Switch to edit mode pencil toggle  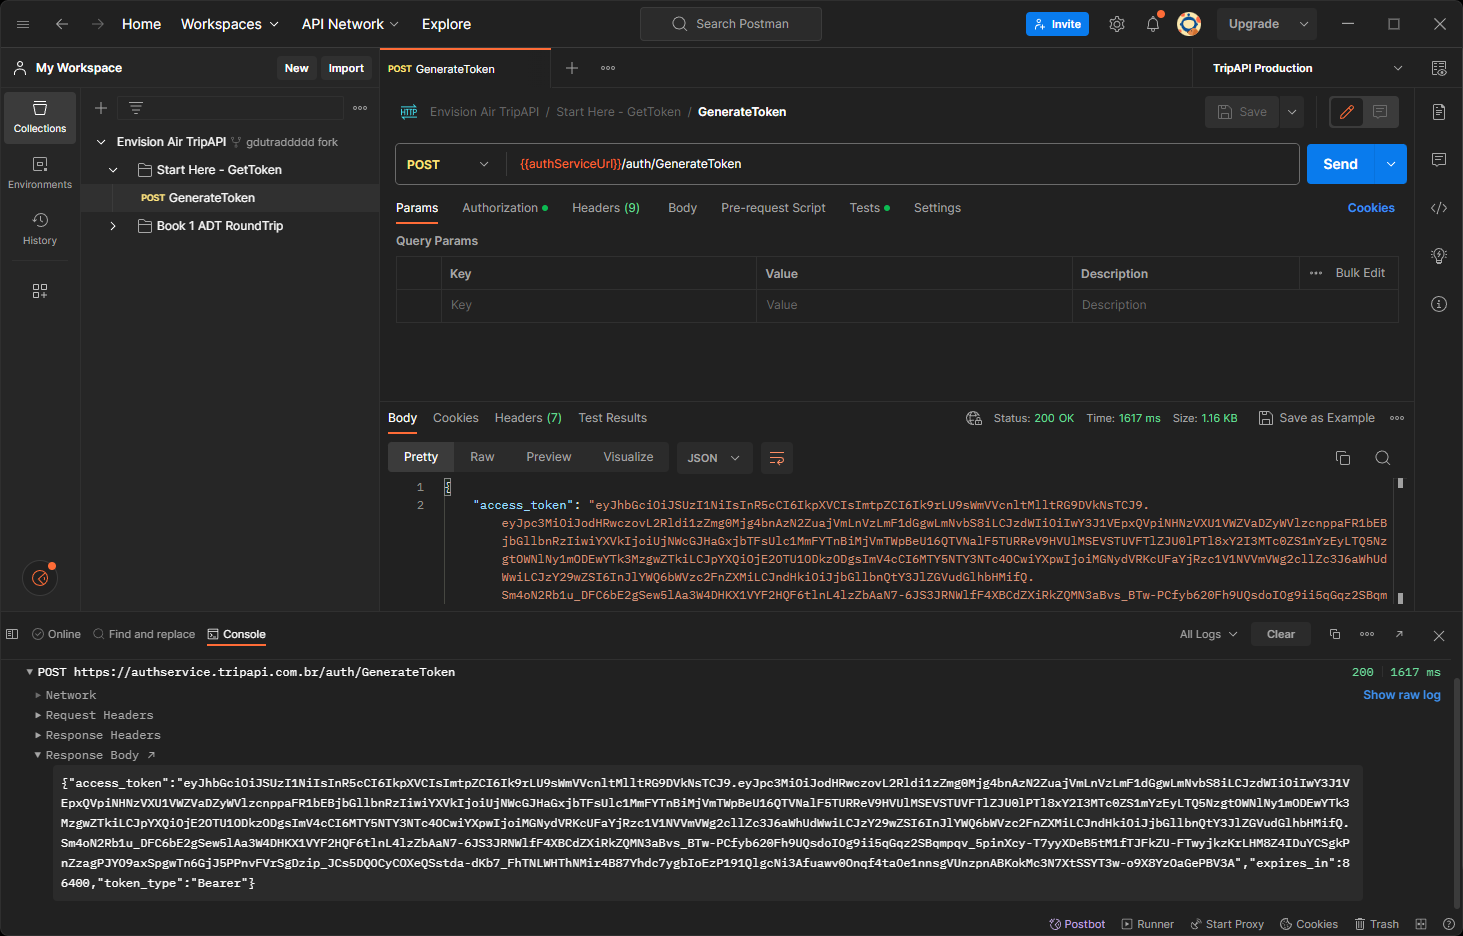click(1347, 112)
